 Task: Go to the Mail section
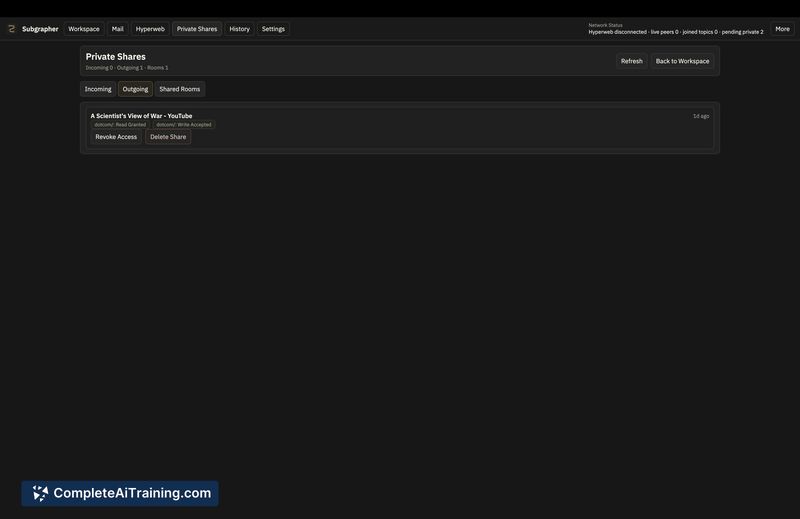(x=117, y=29)
